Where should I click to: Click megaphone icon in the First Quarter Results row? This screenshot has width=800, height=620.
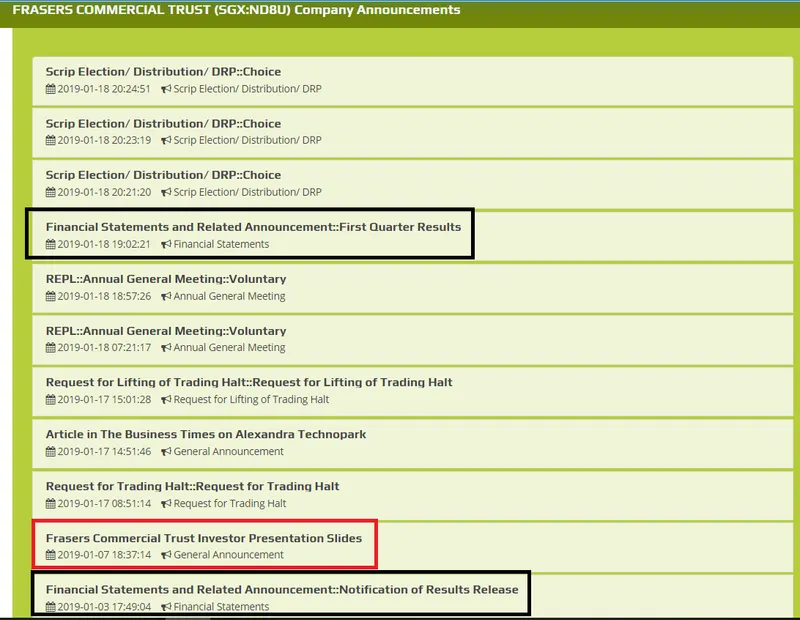pos(166,244)
